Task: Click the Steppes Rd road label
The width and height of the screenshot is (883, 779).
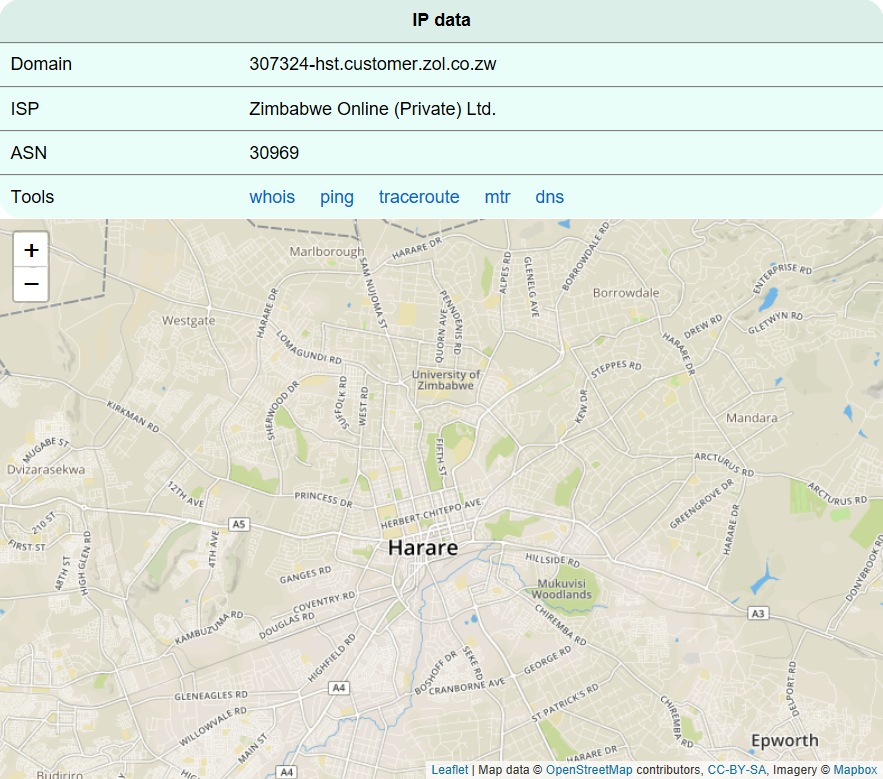Action: tap(616, 369)
